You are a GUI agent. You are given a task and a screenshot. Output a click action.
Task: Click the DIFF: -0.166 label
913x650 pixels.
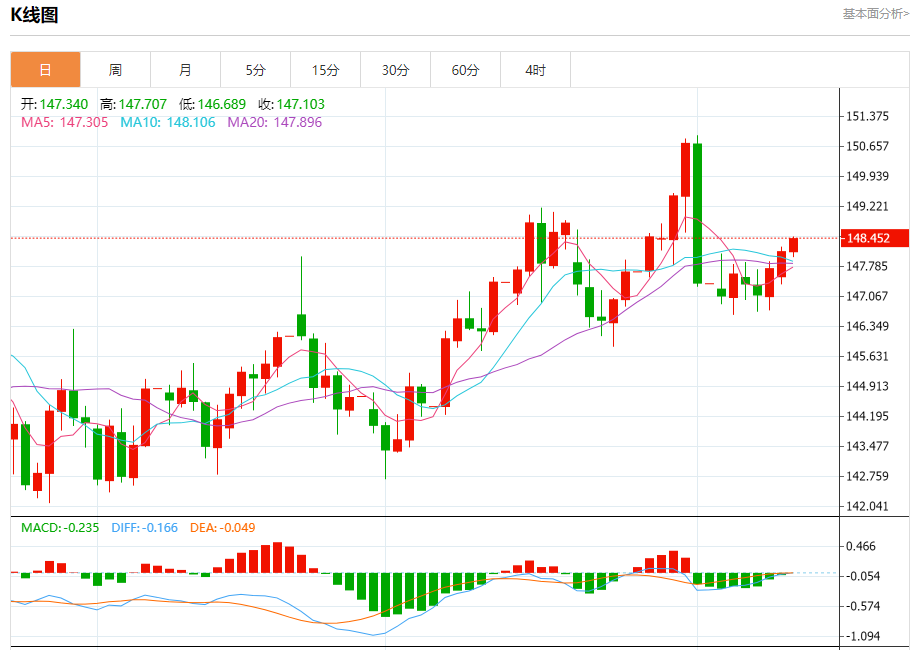tap(144, 528)
